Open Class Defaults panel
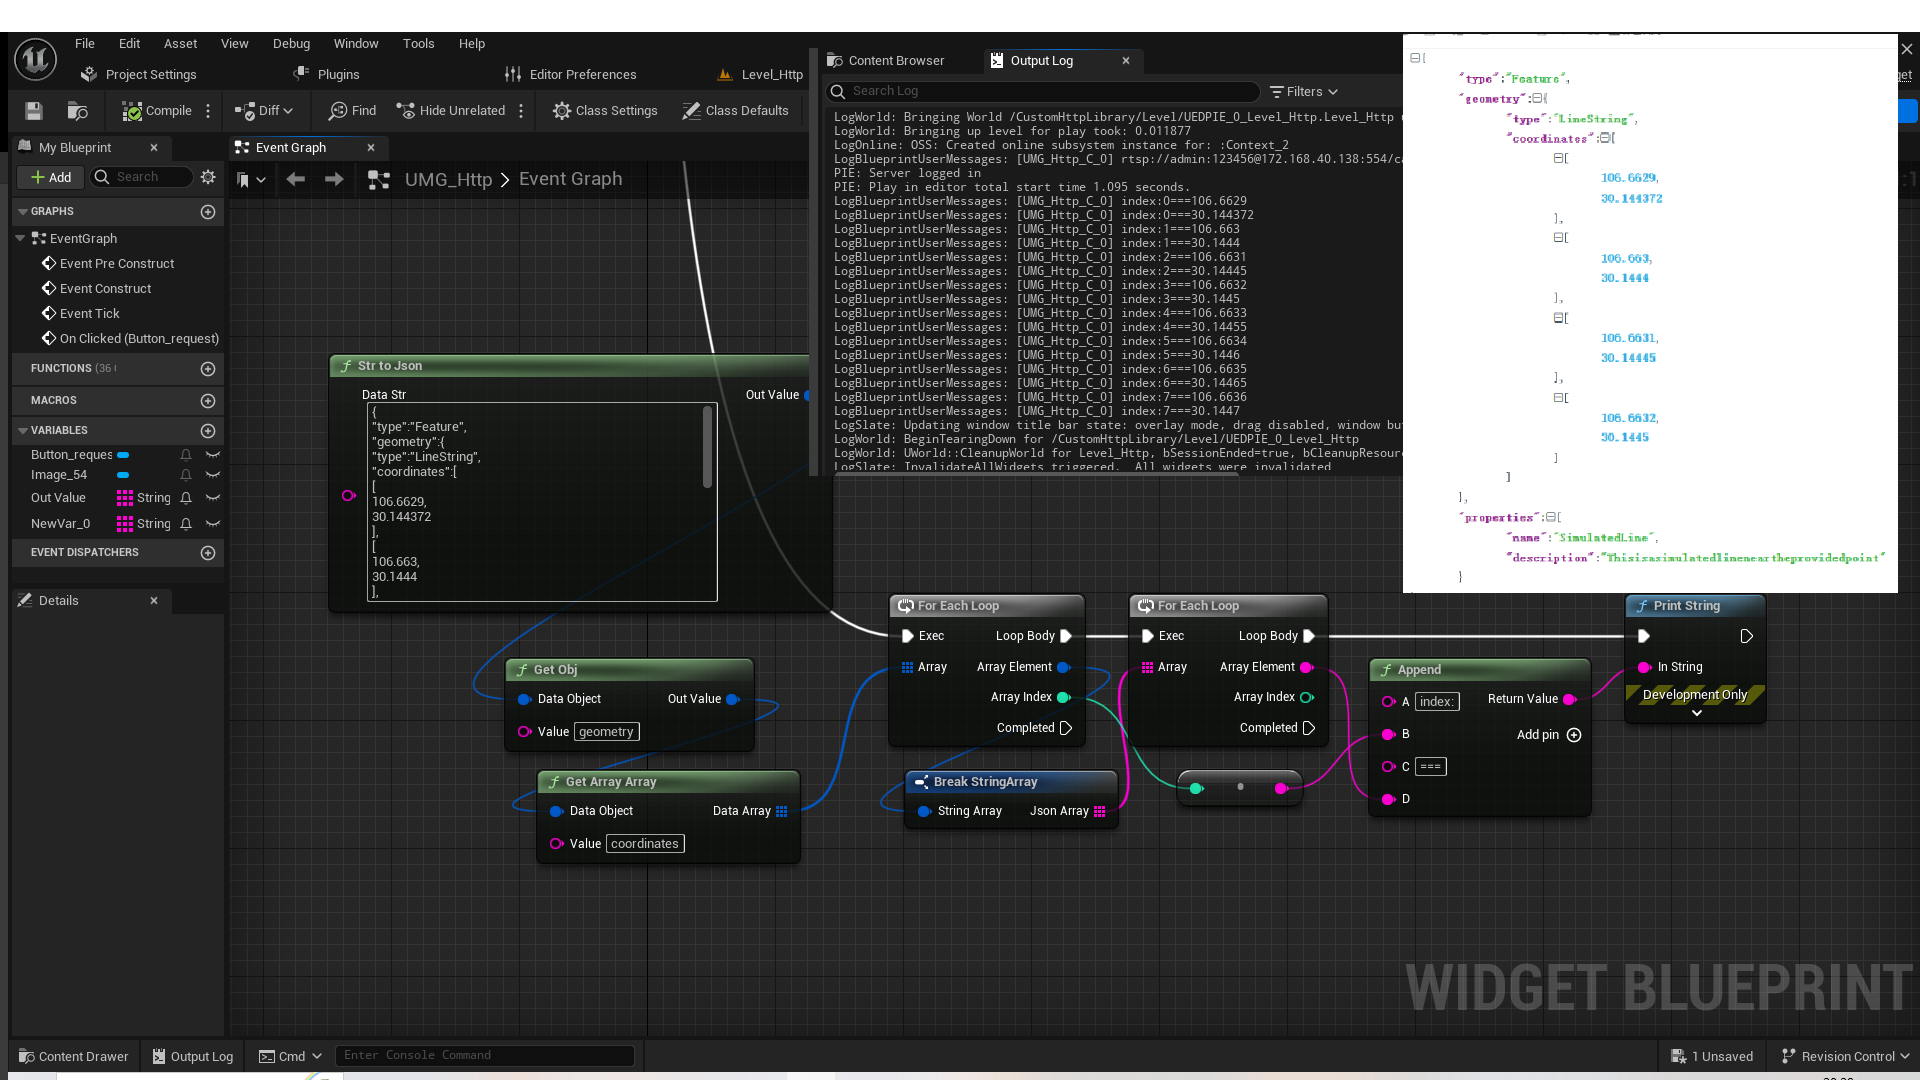The width and height of the screenshot is (1920, 1080). [735, 111]
